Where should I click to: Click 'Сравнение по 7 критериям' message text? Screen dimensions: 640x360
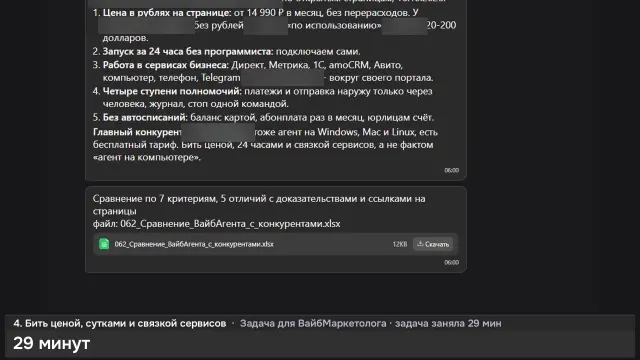(x=155, y=199)
